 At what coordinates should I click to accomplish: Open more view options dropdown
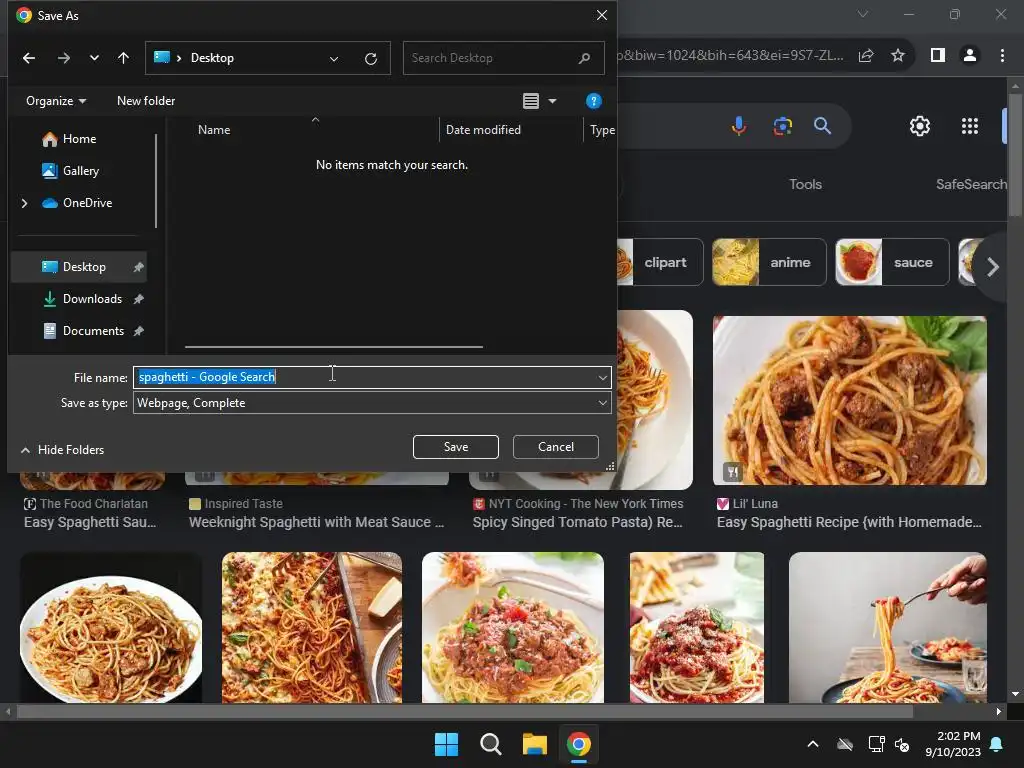(552, 101)
